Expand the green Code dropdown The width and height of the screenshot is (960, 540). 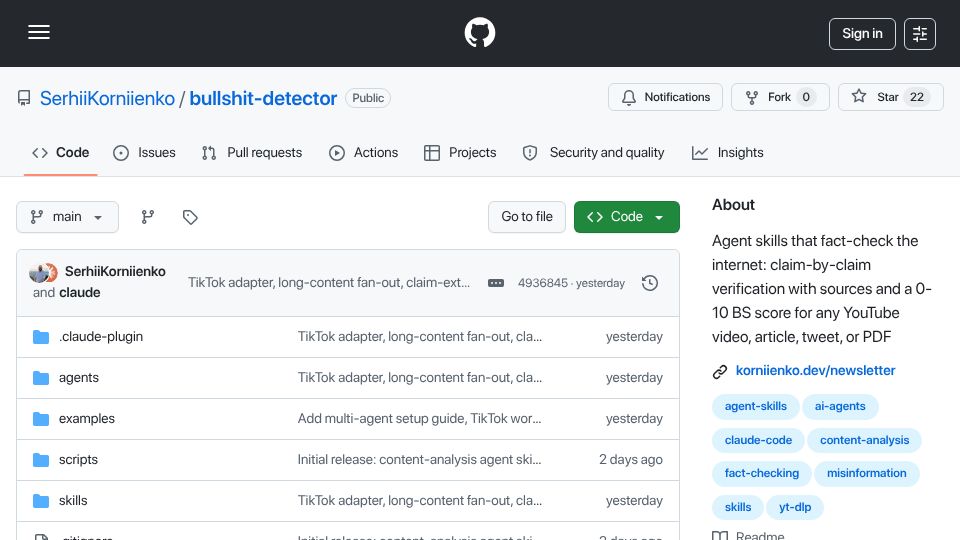coord(626,217)
